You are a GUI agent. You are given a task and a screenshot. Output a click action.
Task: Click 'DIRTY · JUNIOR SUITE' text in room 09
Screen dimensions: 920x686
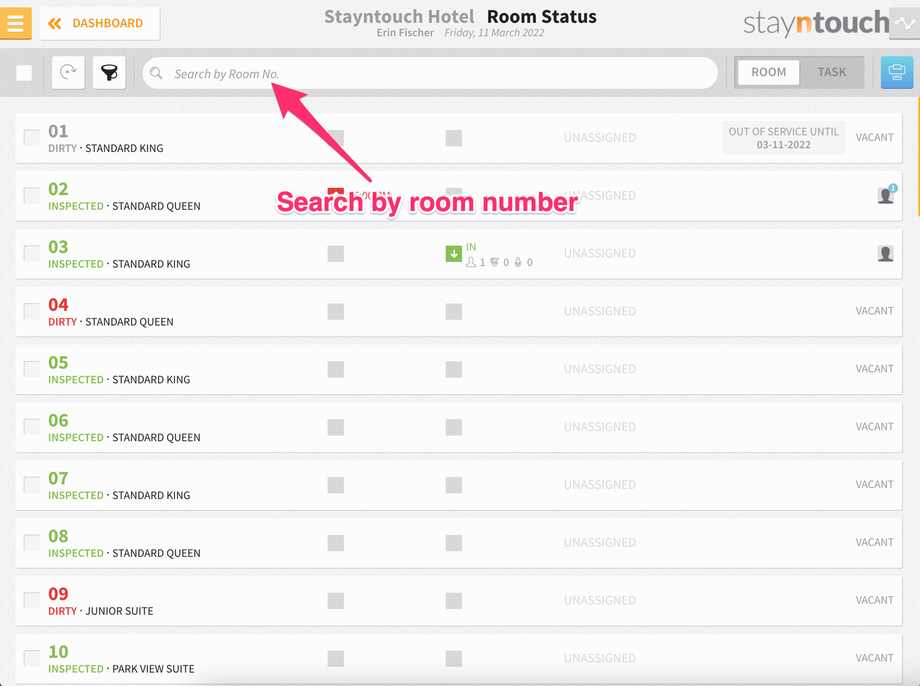pos(100,611)
